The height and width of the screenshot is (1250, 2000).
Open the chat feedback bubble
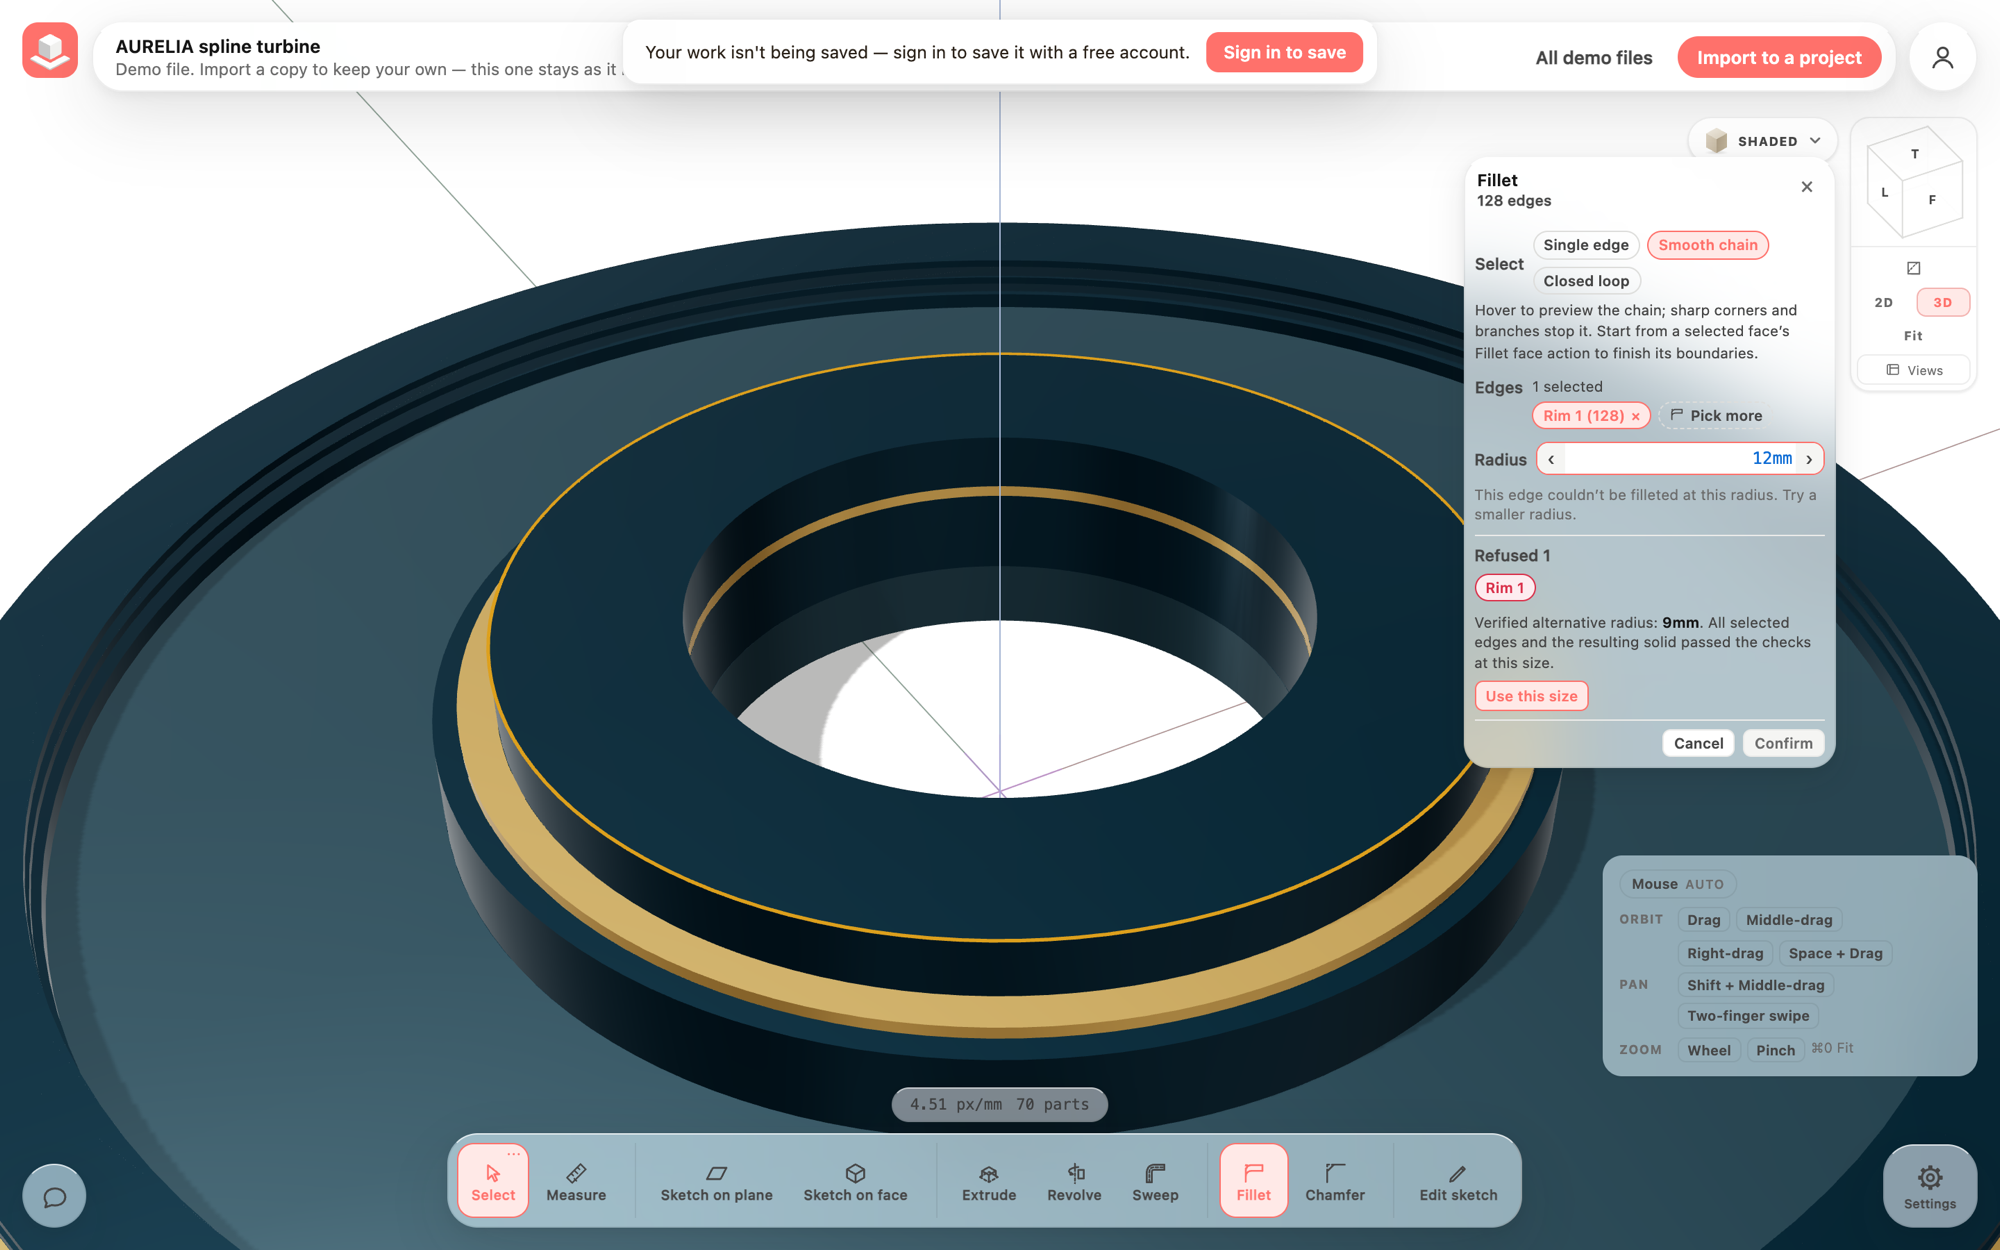click(54, 1196)
